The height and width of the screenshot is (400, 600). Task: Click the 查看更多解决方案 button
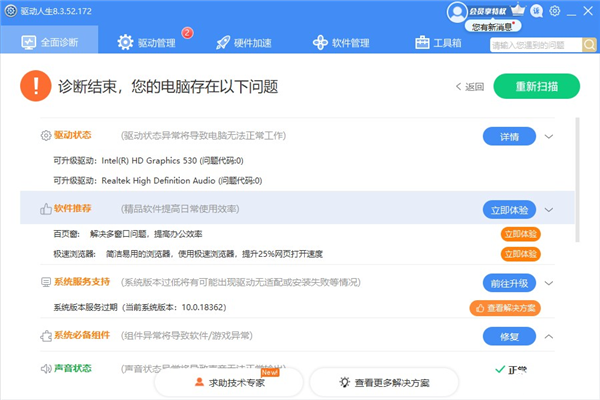[384, 382]
